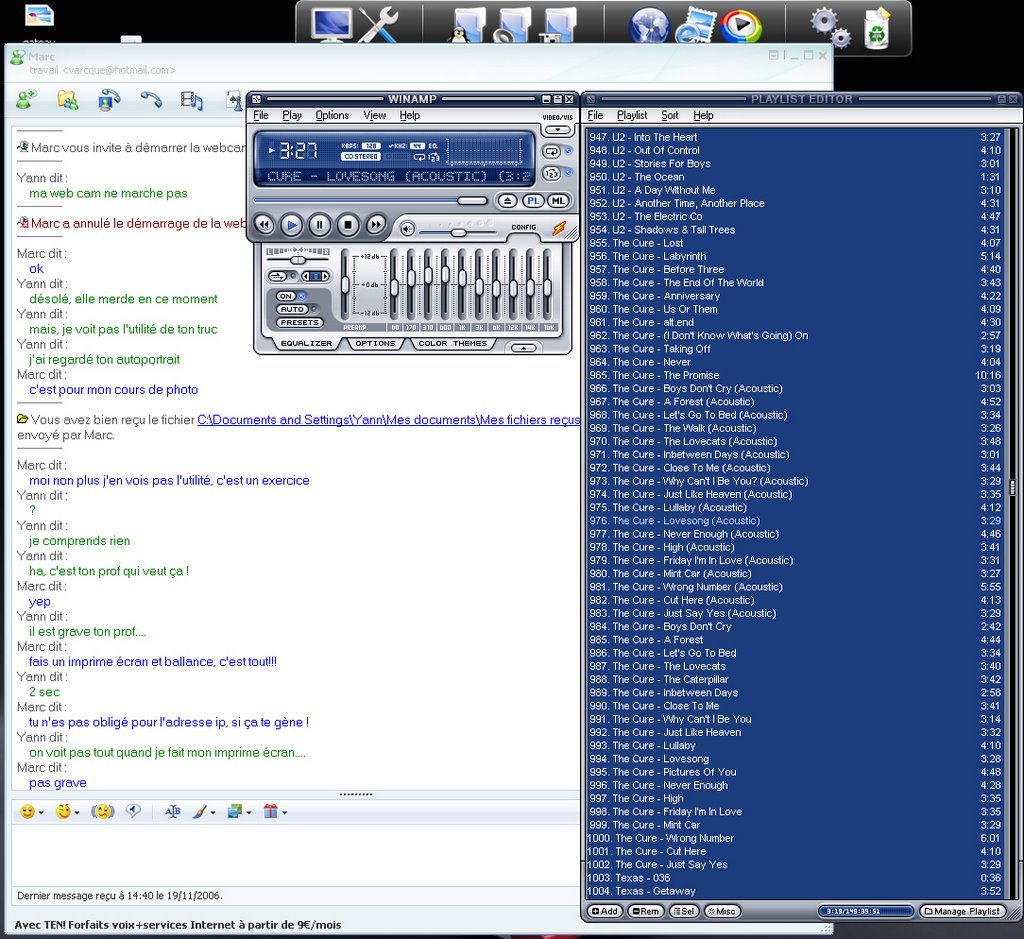Click the Sel button in Playlist Editor
The width and height of the screenshot is (1024, 939).
coord(683,911)
